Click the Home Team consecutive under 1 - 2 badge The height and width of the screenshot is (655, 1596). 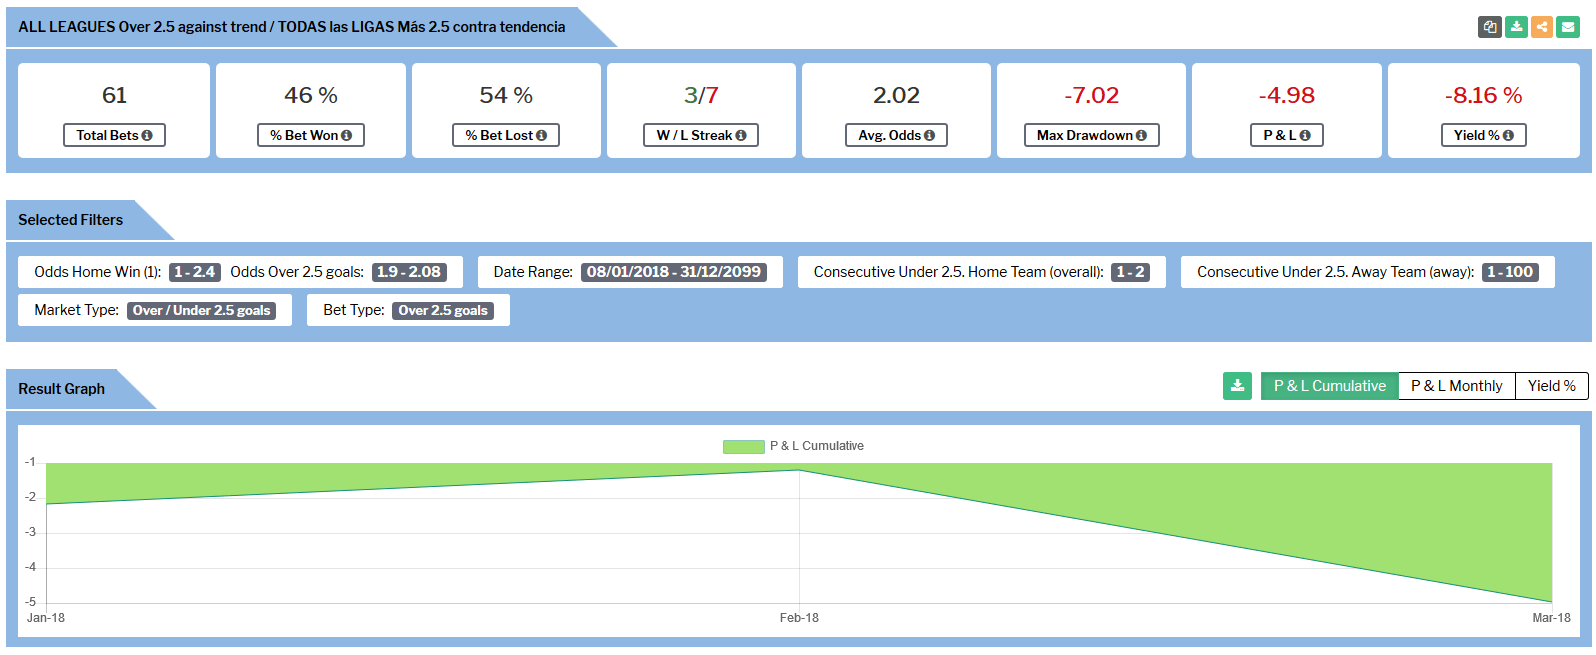[1130, 272]
